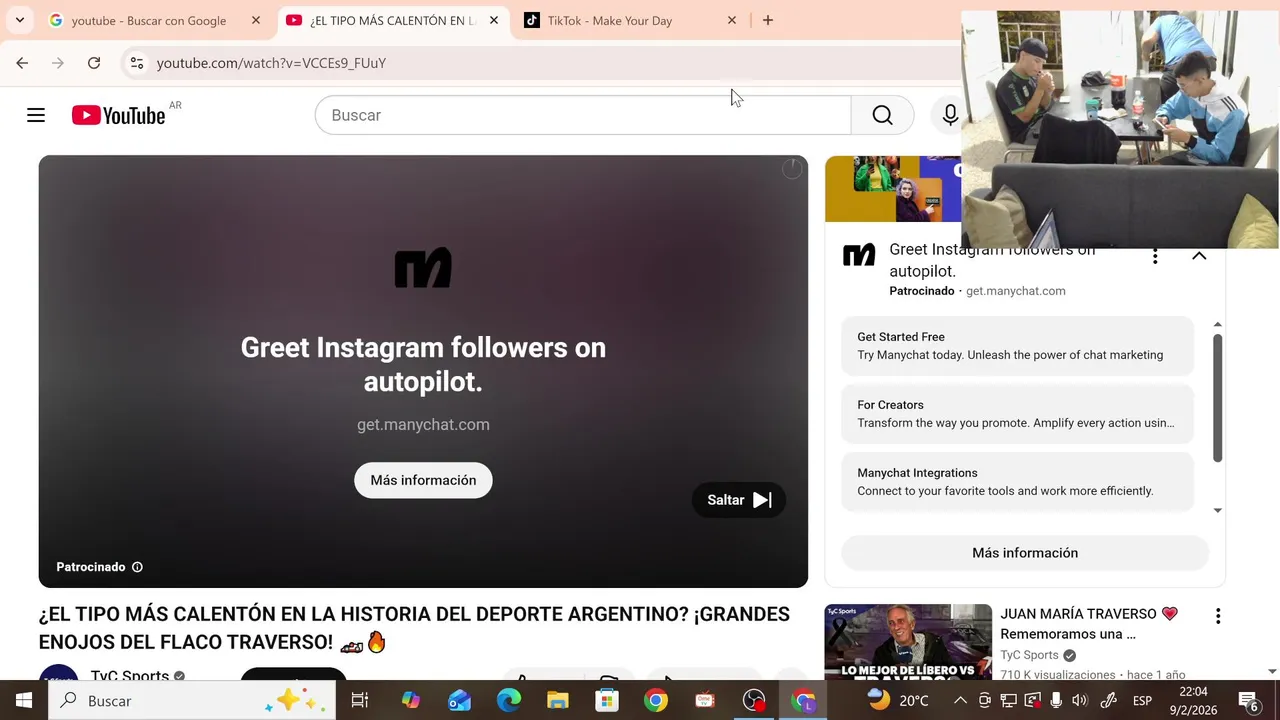Viewport: 1280px width, 720px height.
Task: Open the clock and date showing 22:04
Action: click(x=1194, y=699)
